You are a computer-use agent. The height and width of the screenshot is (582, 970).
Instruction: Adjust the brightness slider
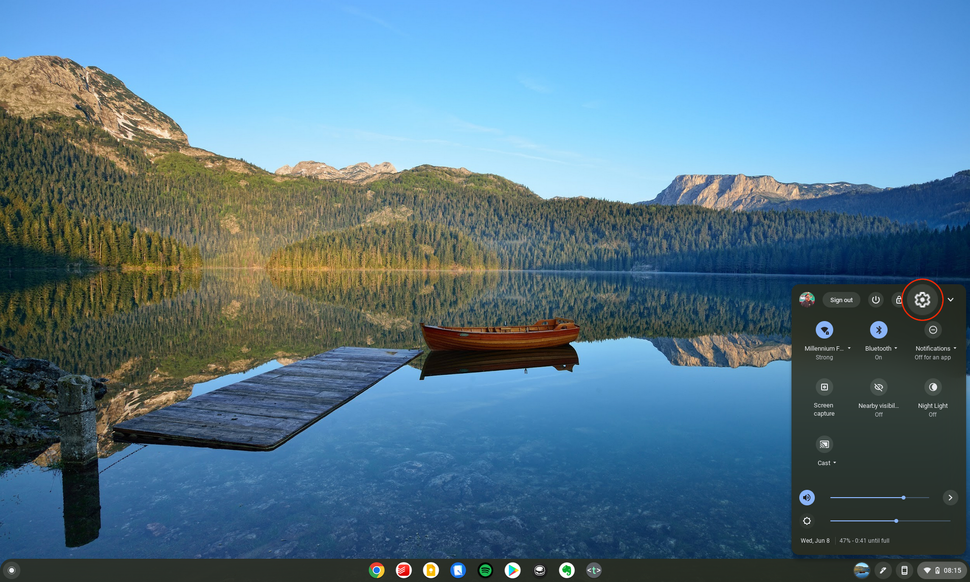pos(896,520)
